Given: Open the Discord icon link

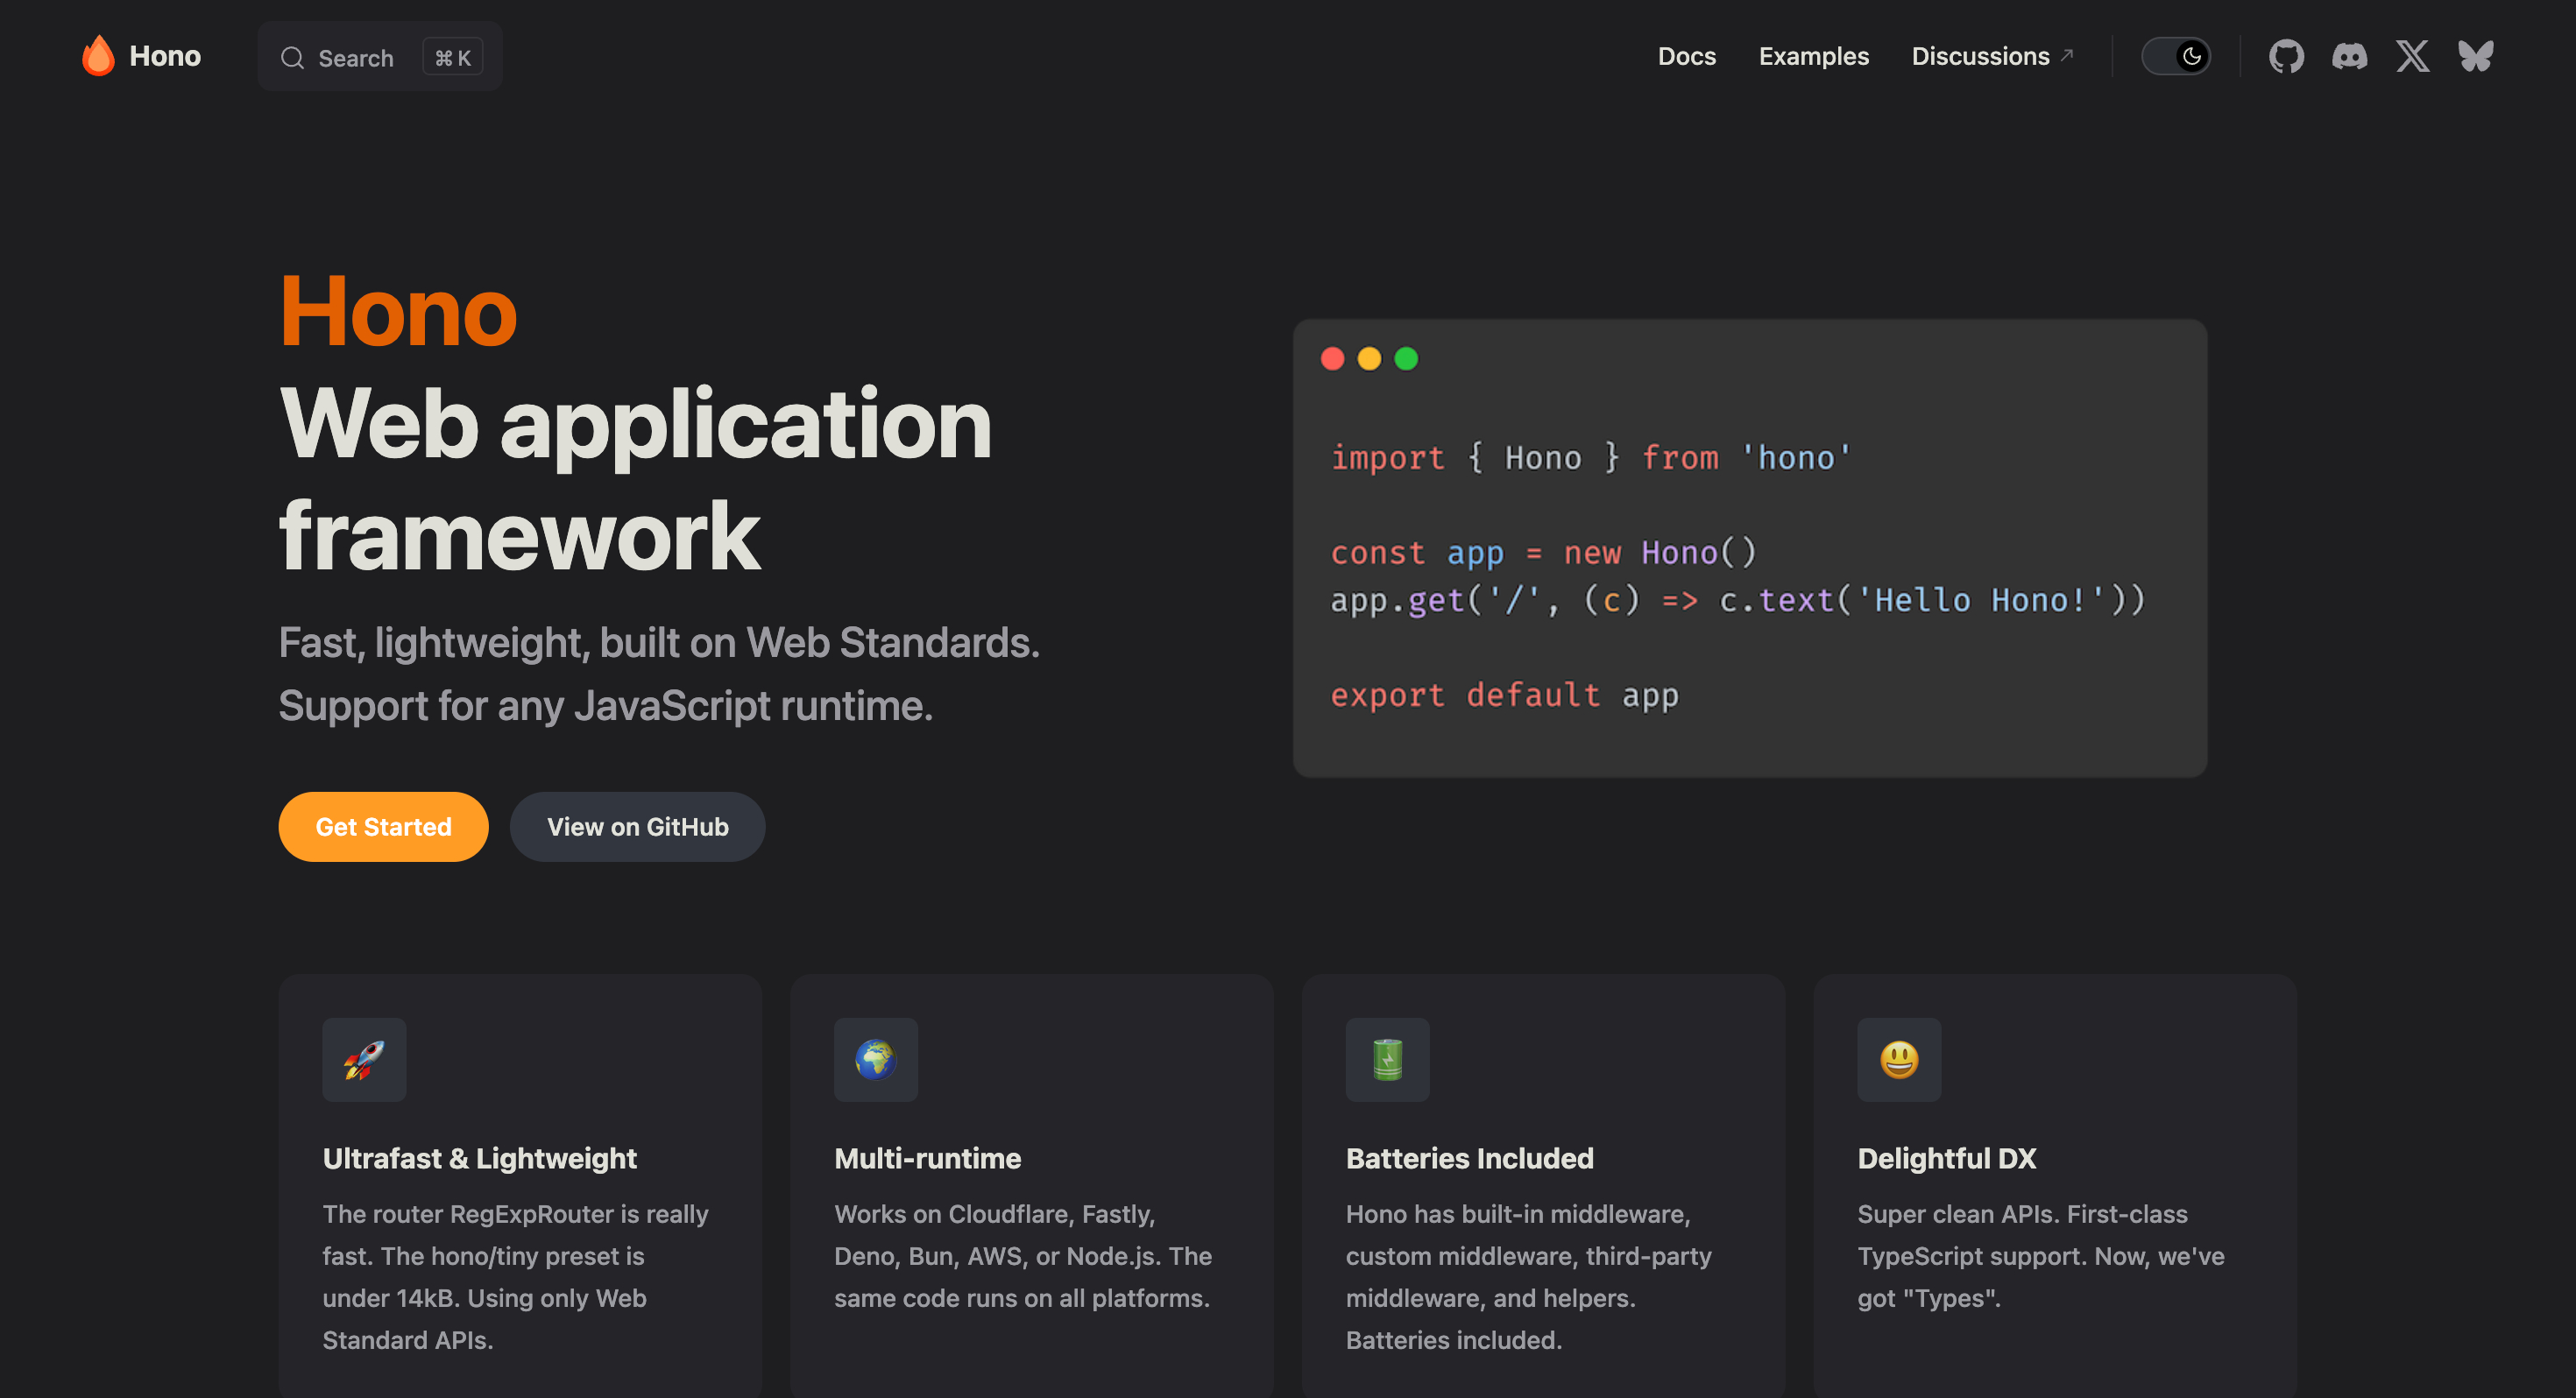Looking at the screenshot, I should tap(2349, 56).
